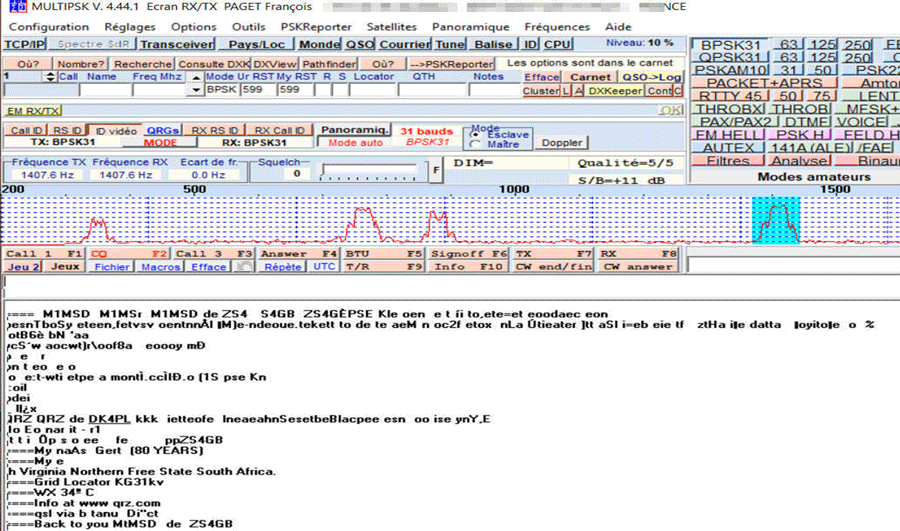The height and width of the screenshot is (531, 900).
Task: Click the CW end/fin macro button
Action: tap(553, 267)
